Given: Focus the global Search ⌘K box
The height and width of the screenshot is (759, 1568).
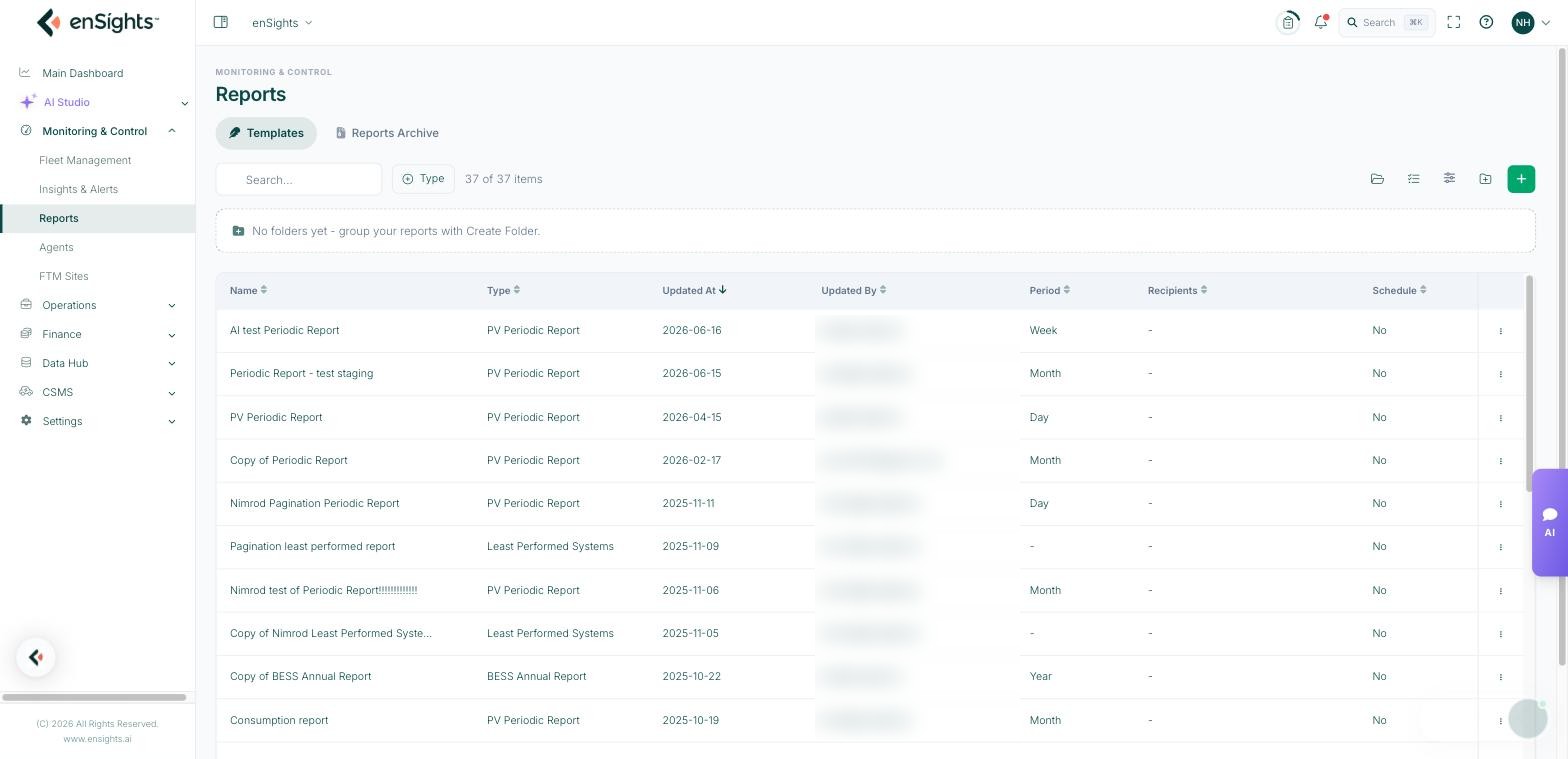Looking at the screenshot, I should pyautogui.click(x=1387, y=22).
